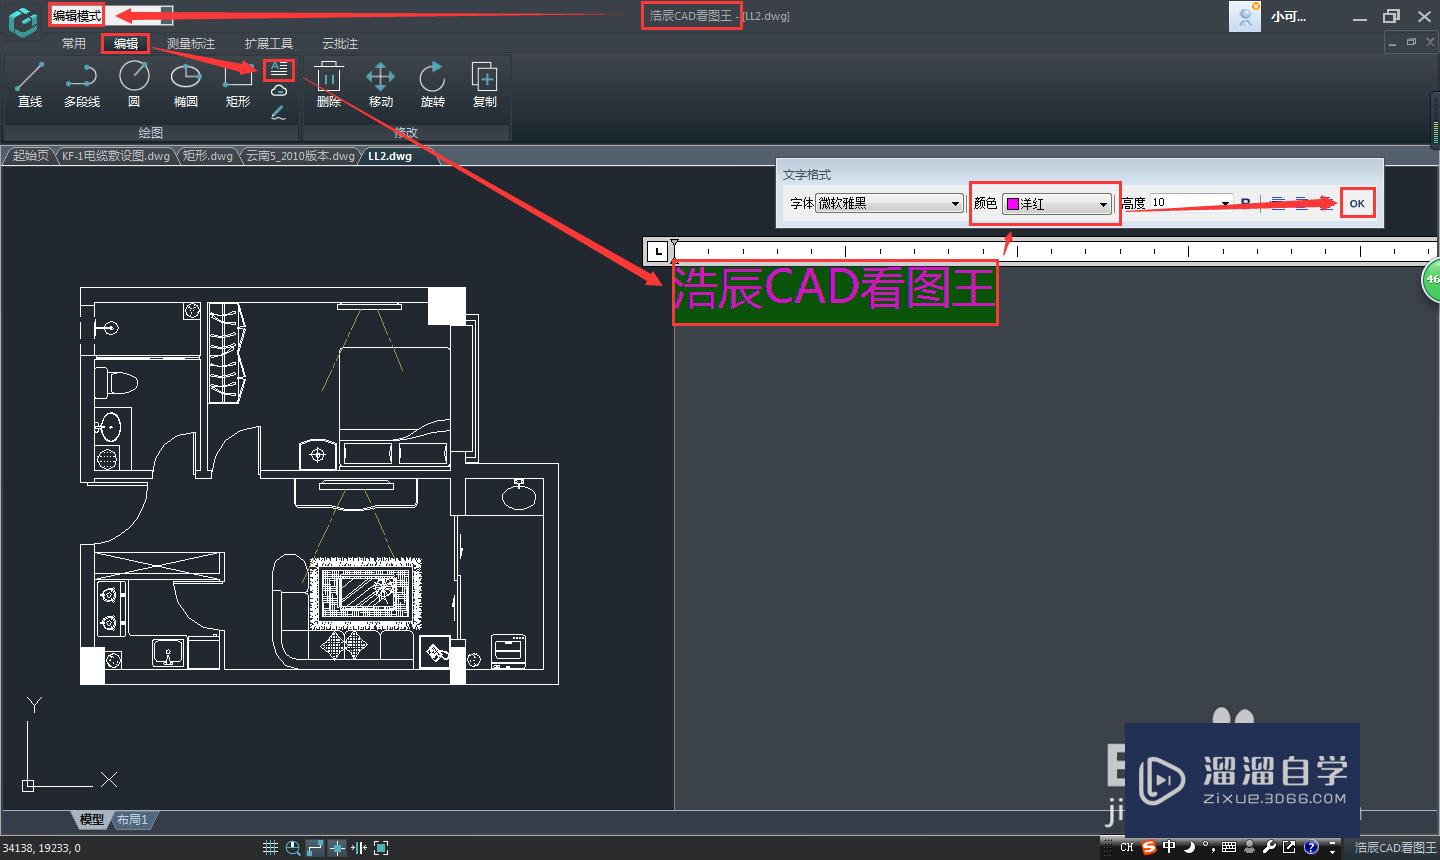Open the 测量标注 ribbon tab
The height and width of the screenshot is (860, 1440).
pos(191,43)
